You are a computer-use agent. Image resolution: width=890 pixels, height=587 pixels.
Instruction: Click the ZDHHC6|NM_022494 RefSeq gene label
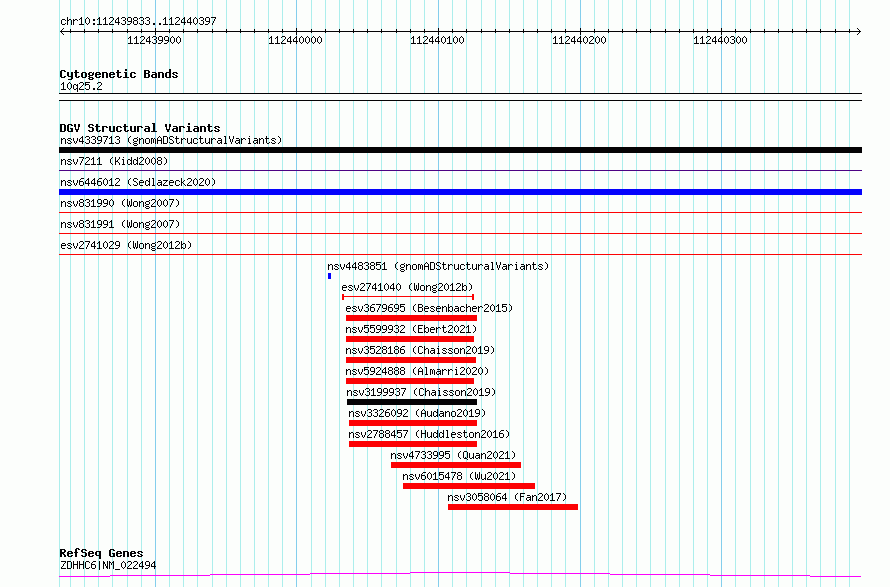pos(107,566)
